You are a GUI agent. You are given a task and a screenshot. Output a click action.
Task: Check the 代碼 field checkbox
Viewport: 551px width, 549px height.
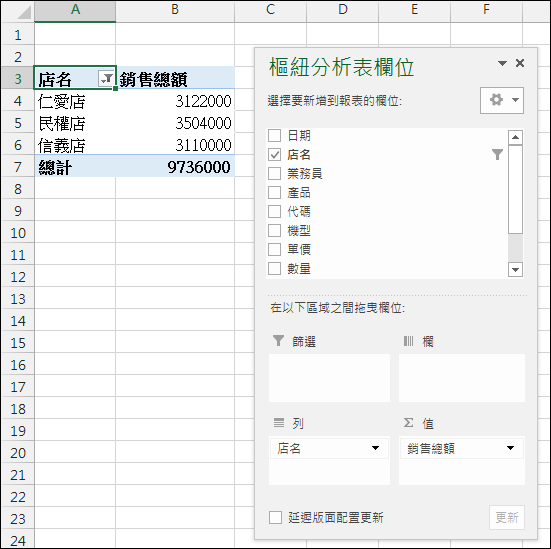(274, 212)
